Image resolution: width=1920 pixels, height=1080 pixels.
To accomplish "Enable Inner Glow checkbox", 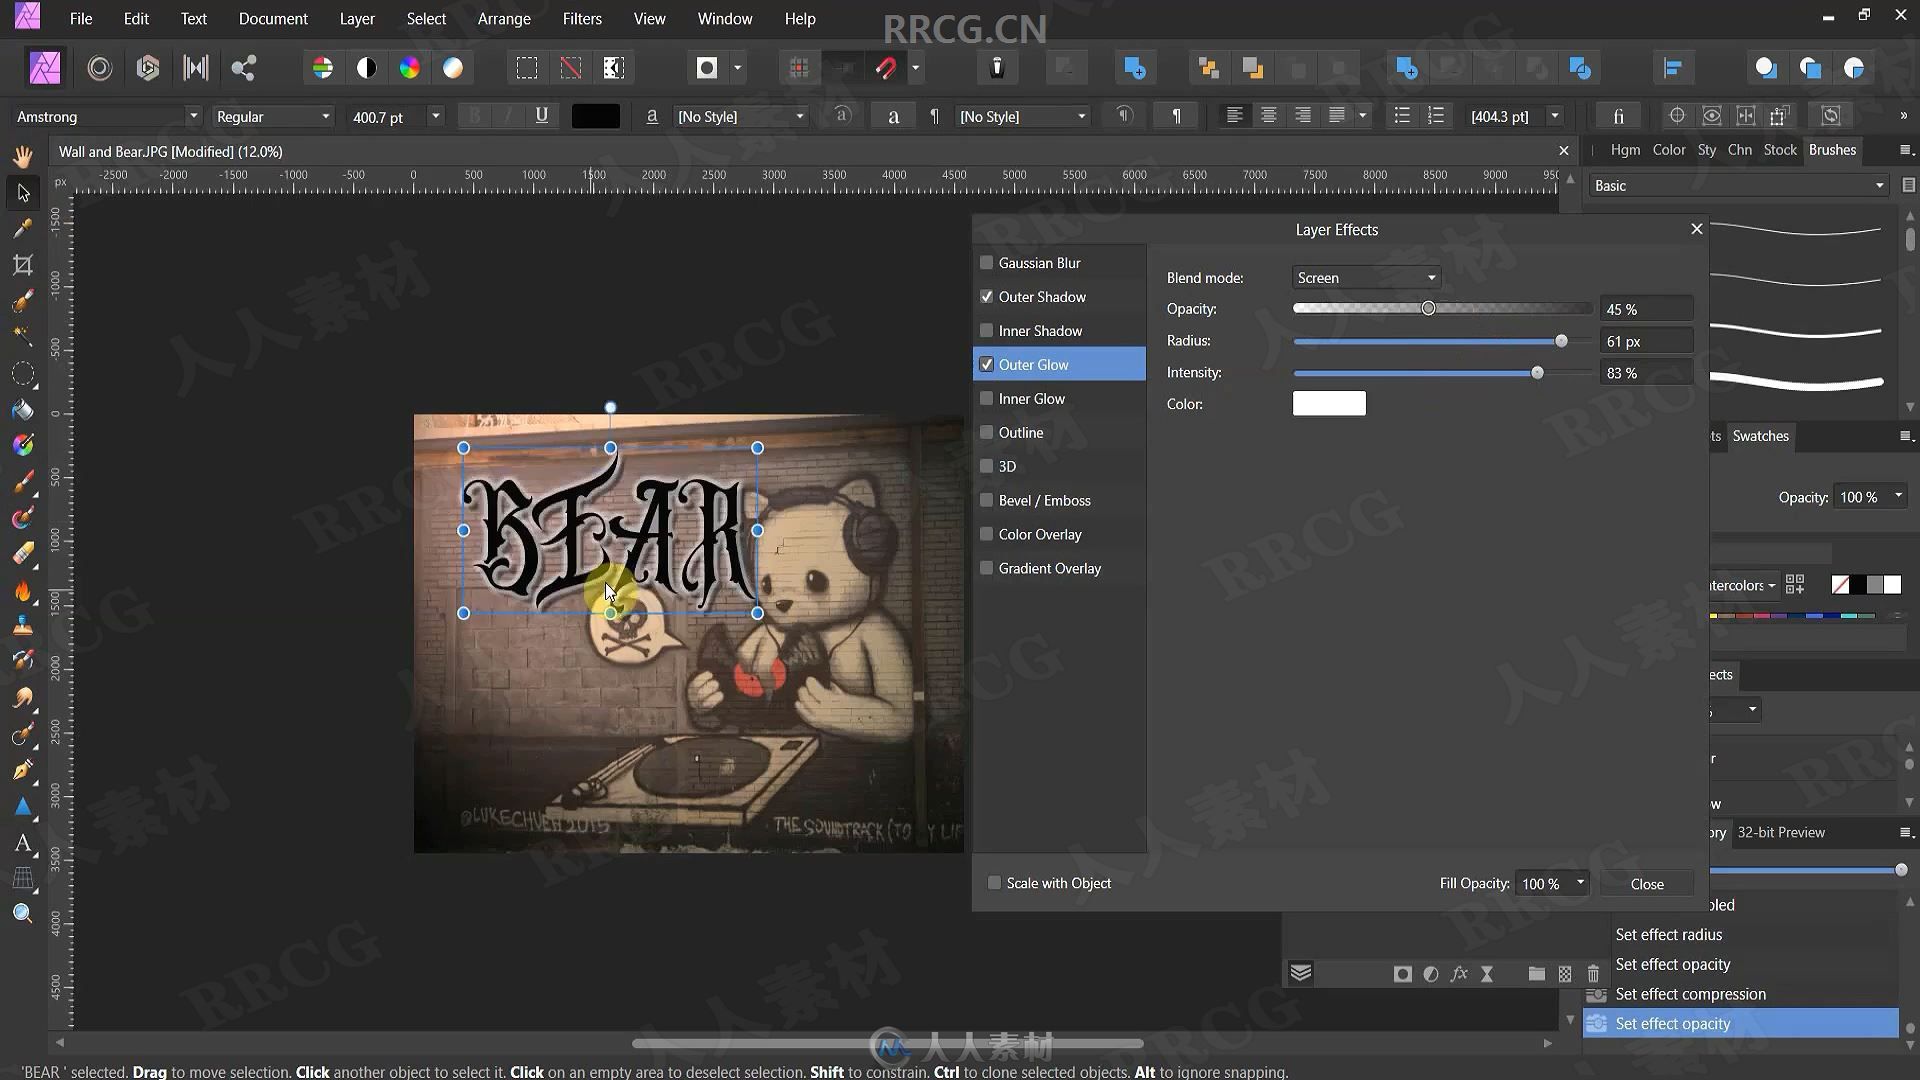I will tap(987, 399).
